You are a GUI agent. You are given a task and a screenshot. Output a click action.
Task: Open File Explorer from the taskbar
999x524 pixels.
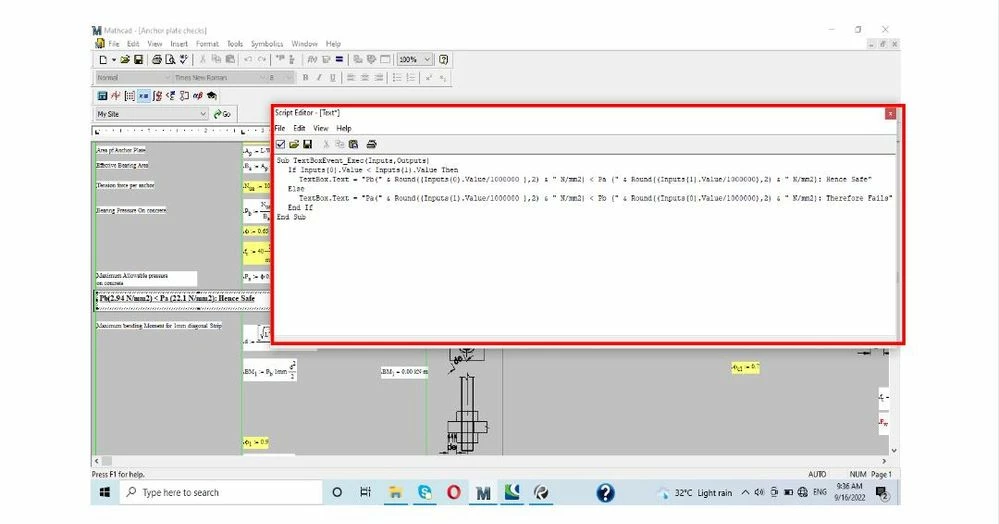[395, 492]
